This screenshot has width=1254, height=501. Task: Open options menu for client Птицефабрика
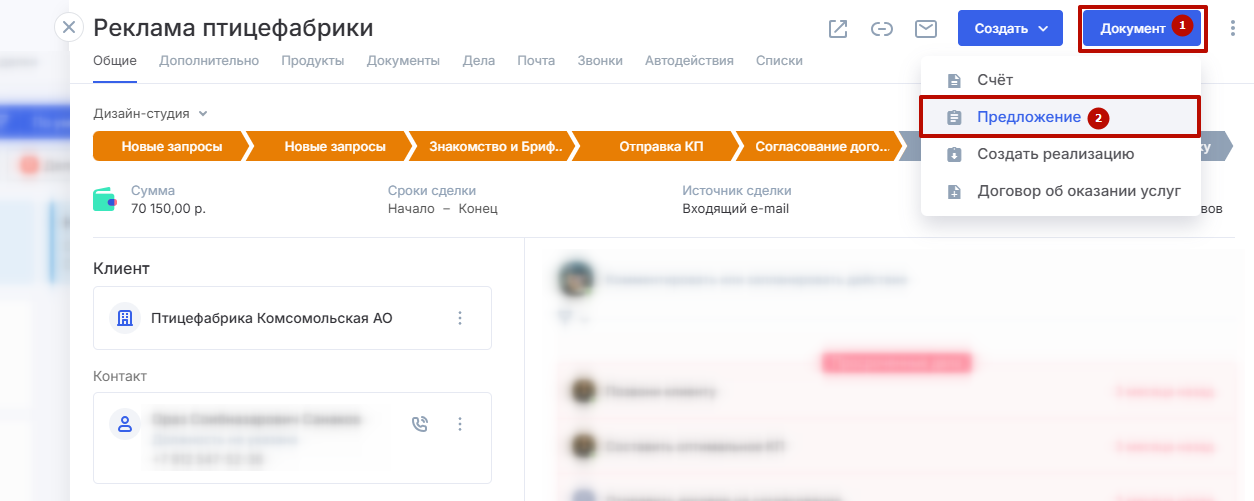[460, 318]
